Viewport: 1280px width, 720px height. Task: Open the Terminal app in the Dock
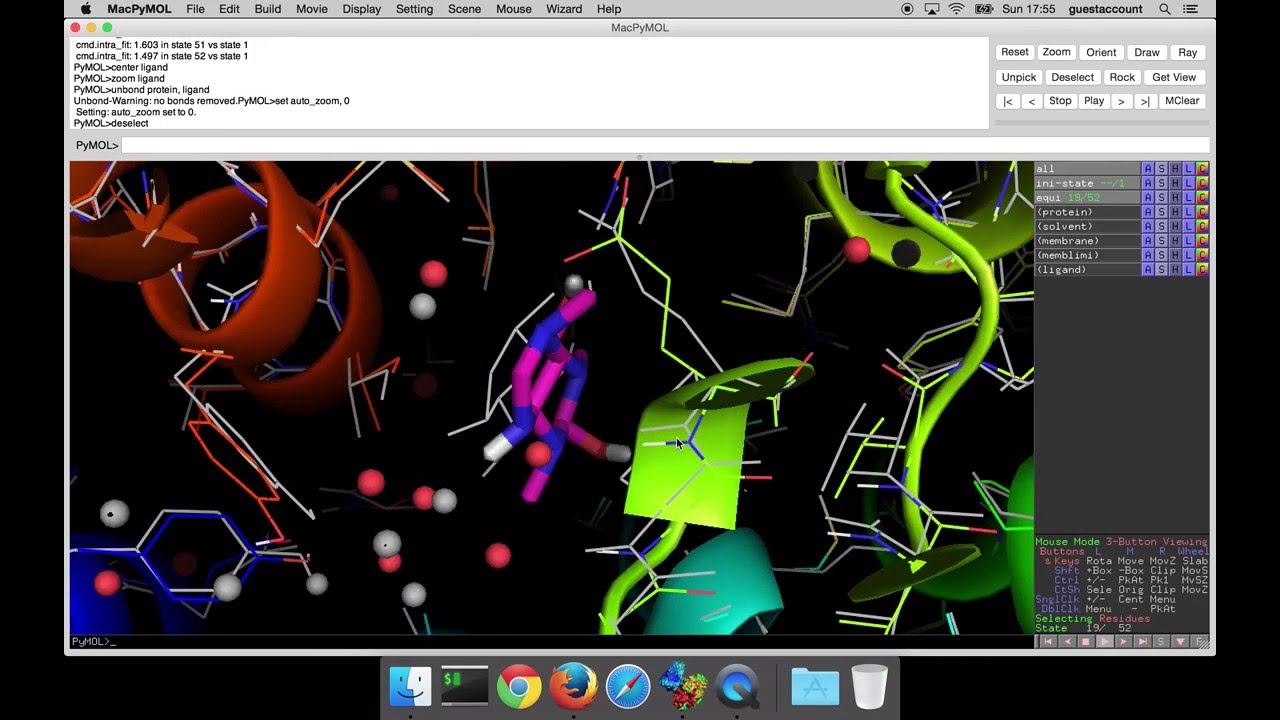tap(465, 687)
